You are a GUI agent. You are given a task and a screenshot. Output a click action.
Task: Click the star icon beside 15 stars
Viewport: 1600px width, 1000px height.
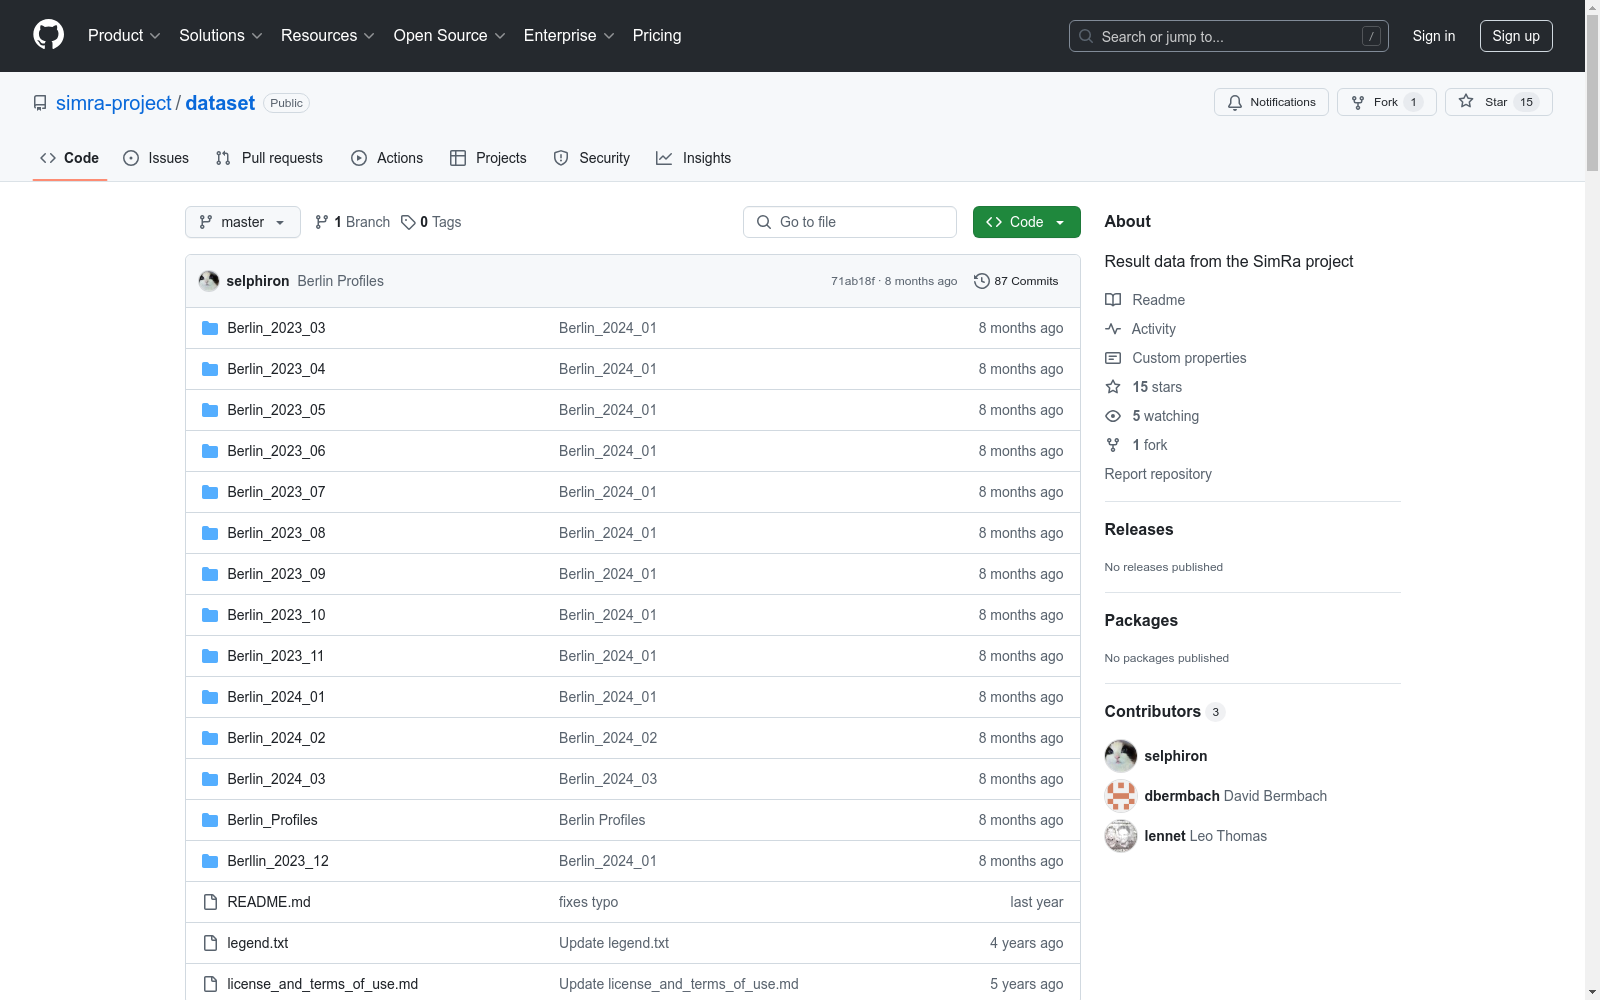tap(1113, 387)
